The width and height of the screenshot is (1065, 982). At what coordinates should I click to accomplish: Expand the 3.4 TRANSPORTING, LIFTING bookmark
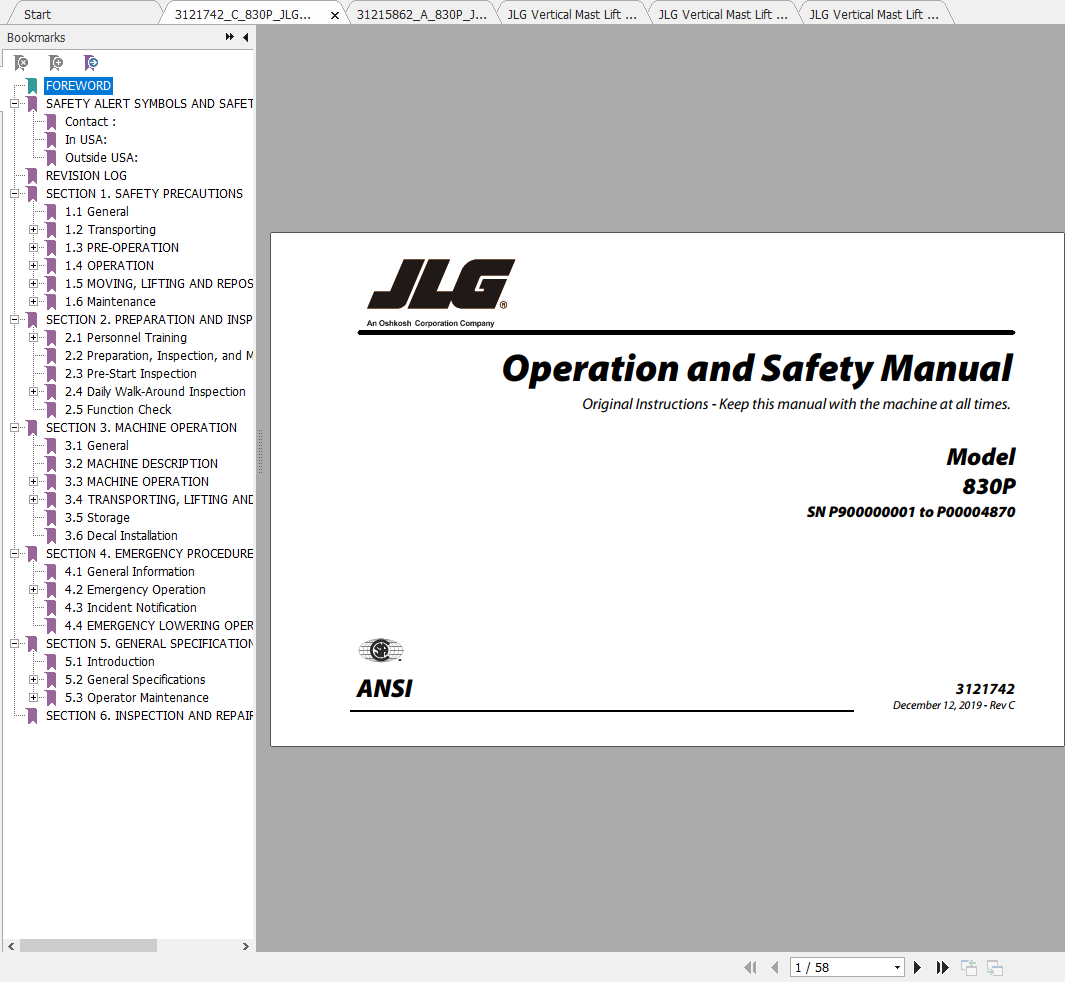pos(33,500)
